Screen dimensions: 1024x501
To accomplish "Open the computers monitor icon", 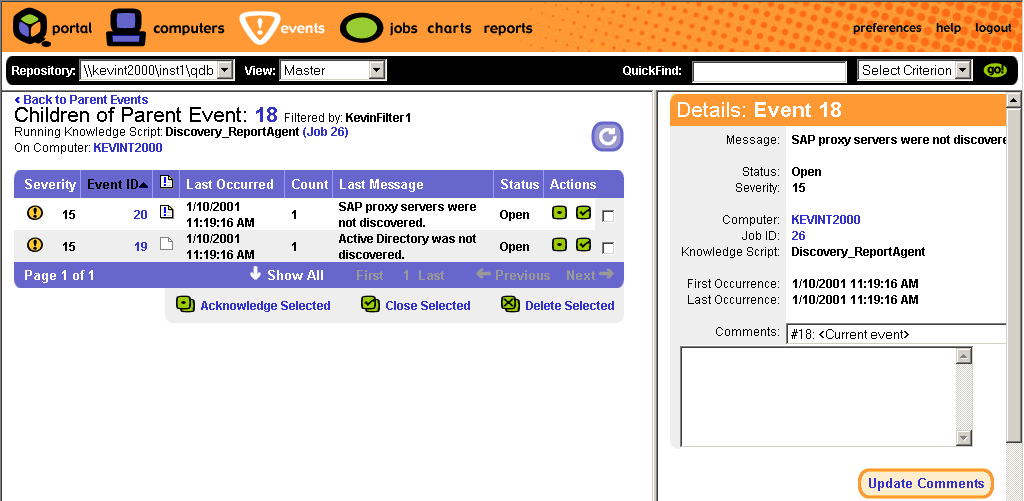I will click(x=126, y=27).
